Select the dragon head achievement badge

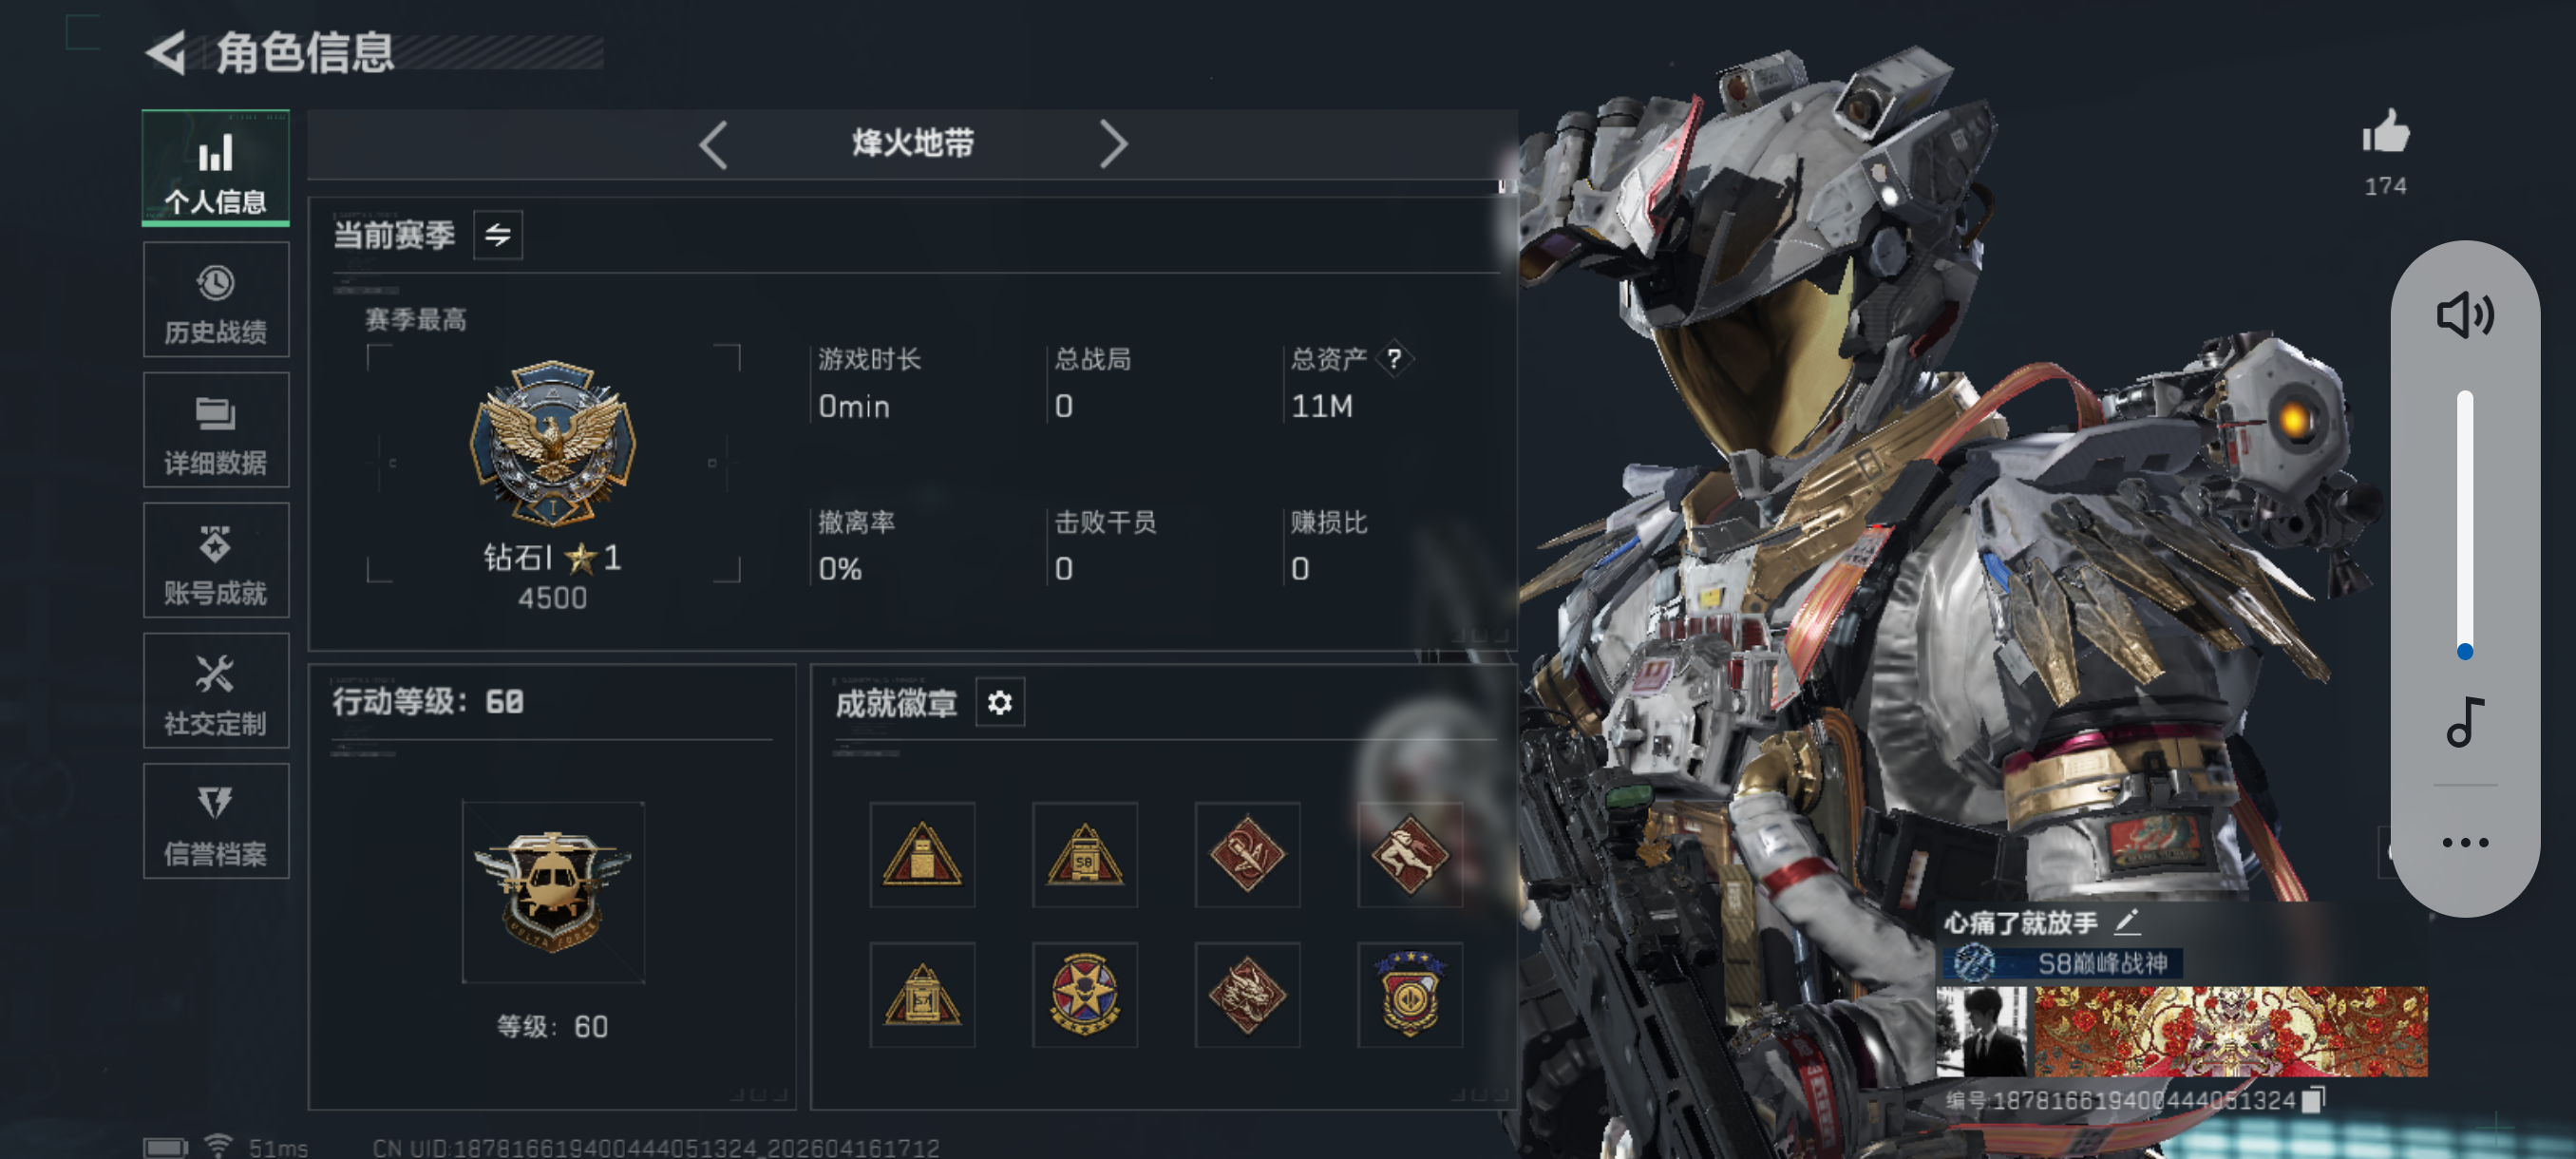point(1247,995)
